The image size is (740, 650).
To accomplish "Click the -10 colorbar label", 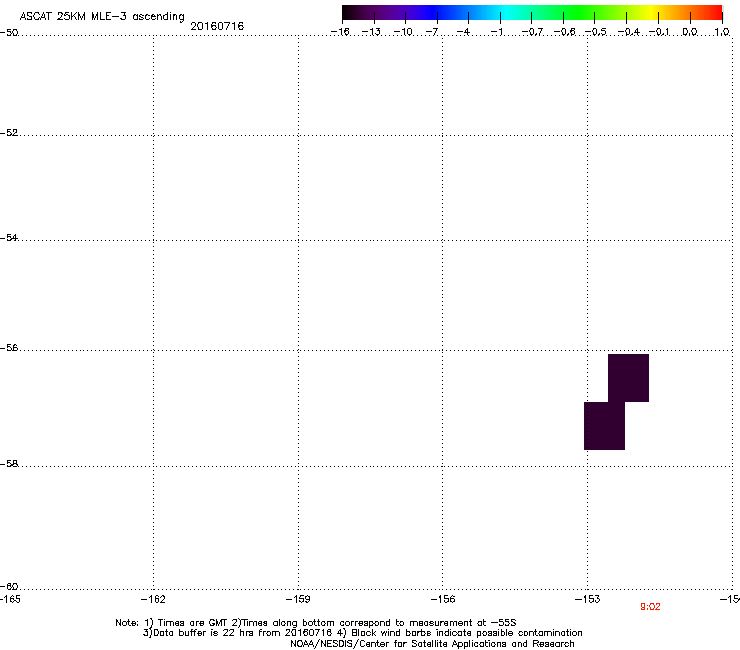I will pos(403,32).
